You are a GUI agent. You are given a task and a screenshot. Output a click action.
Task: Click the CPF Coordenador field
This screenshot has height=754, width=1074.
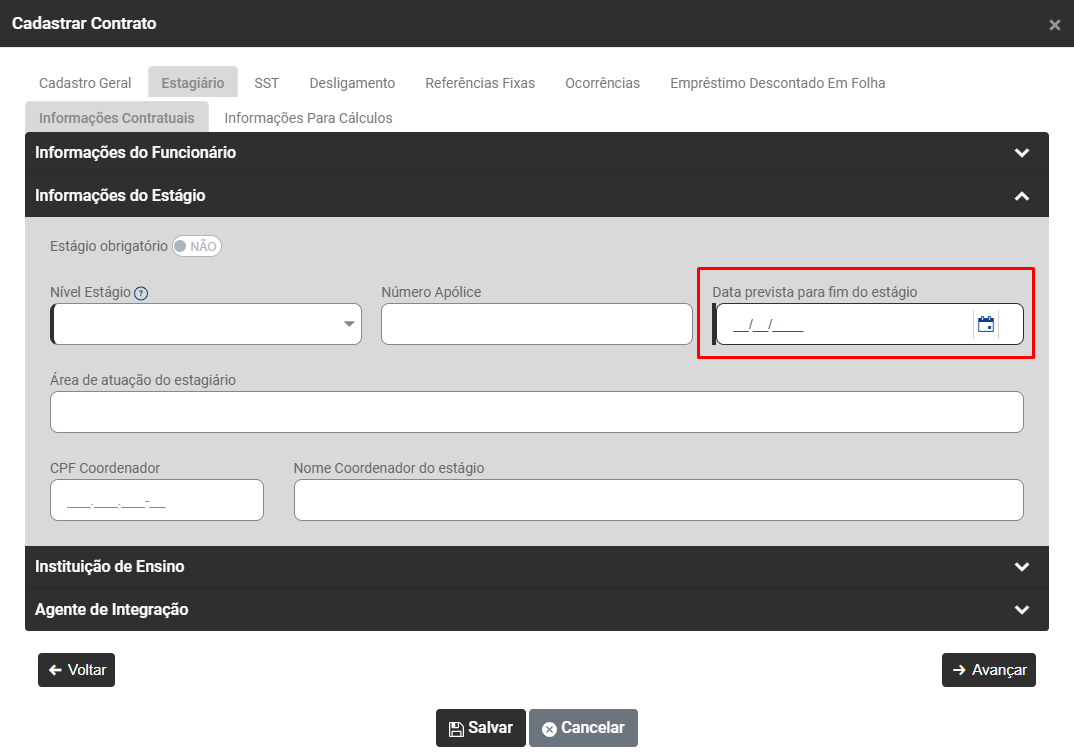click(156, 500)
